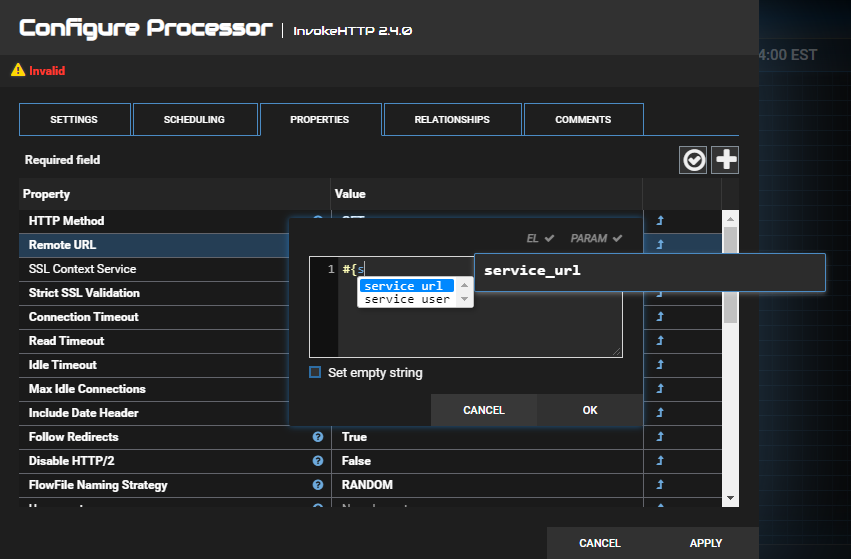The image size is (851, 559).
Task: Click the Value column header
Action: pyautogui.click(x=486, y=194)
